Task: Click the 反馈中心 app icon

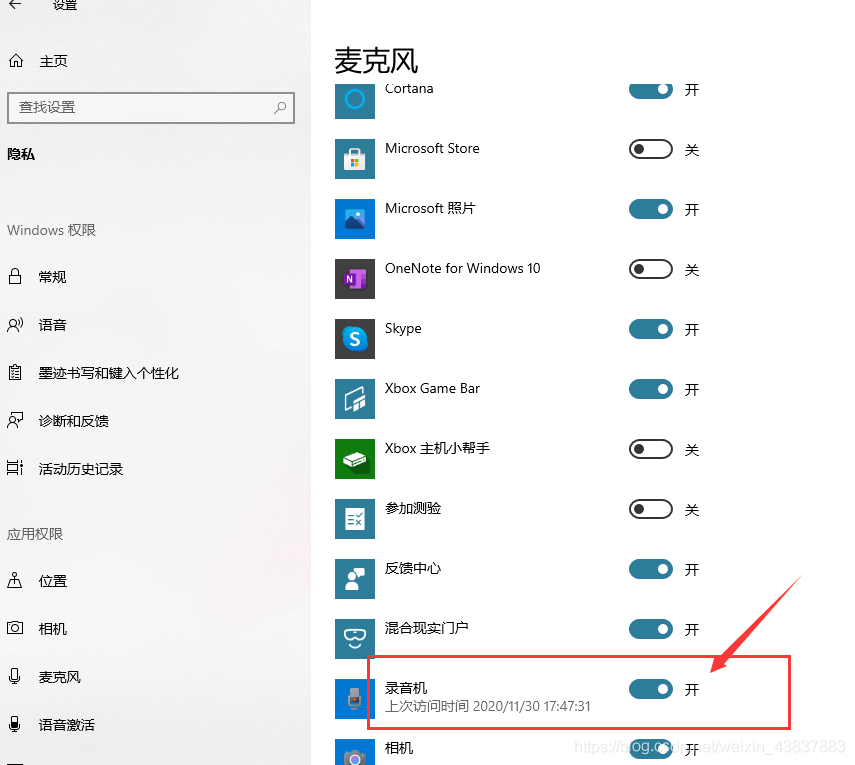Action: tap(354, 579)
